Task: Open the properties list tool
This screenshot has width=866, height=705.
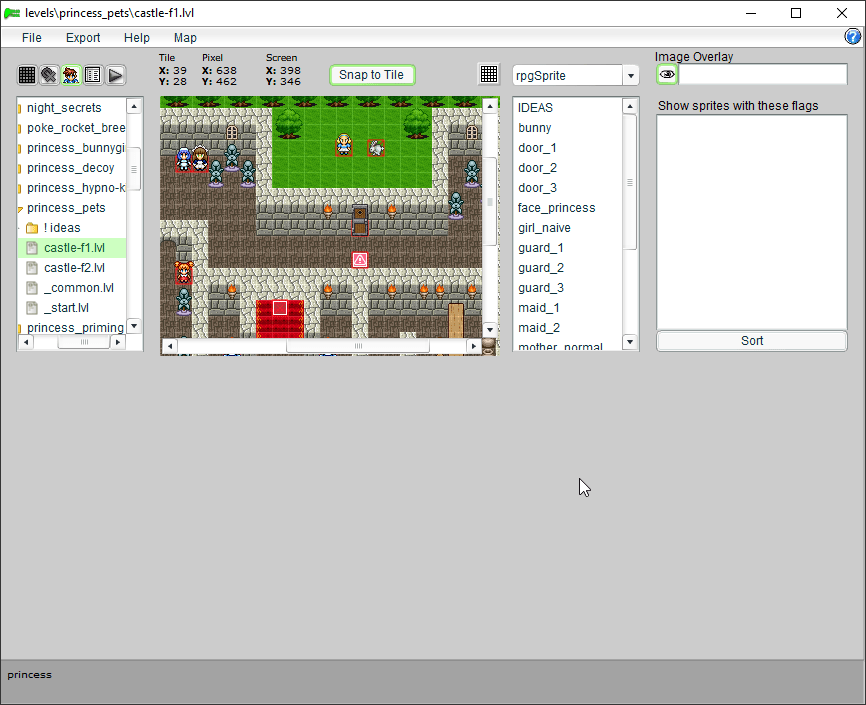Action: pyautogui.click(x=93, y=74)
